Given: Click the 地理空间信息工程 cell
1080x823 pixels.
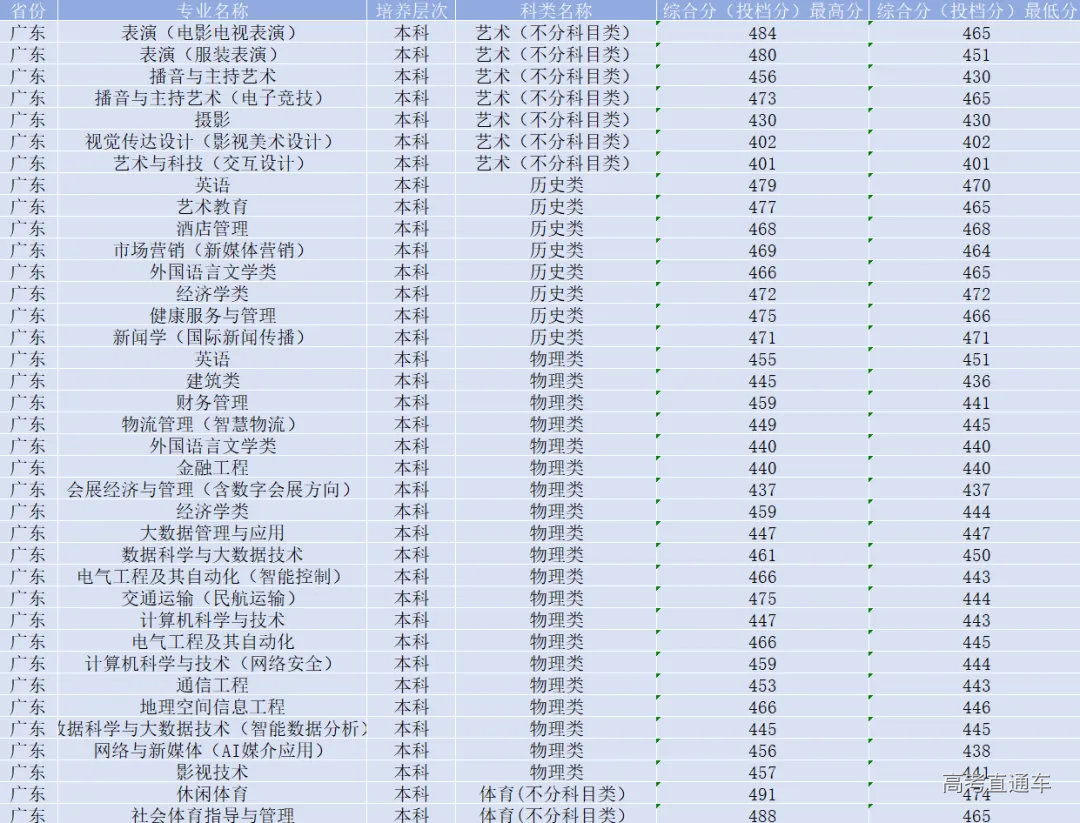Looking at the screenshot, I should pos(212,707).
